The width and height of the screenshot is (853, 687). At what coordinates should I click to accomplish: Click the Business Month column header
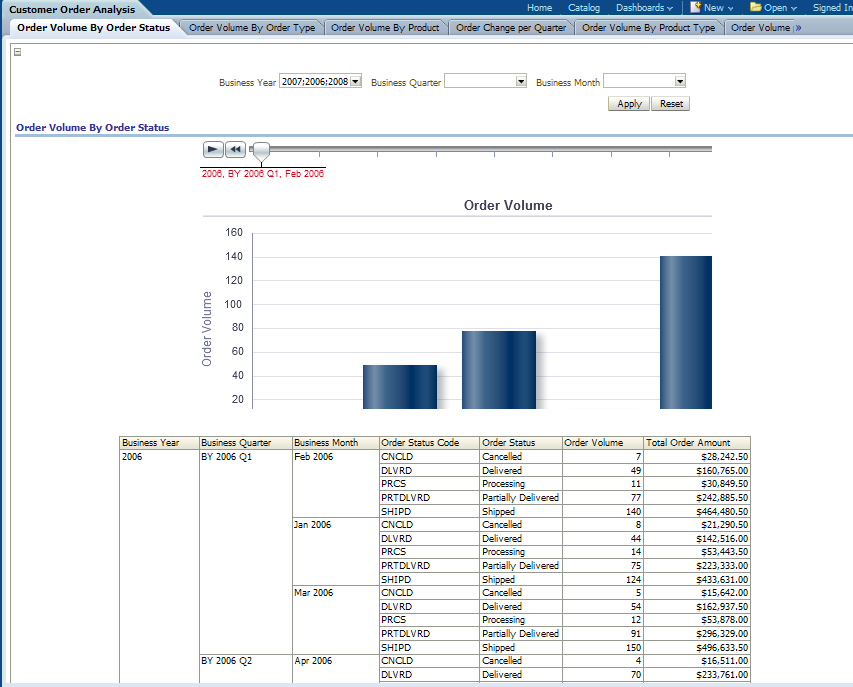coord(335,443)
